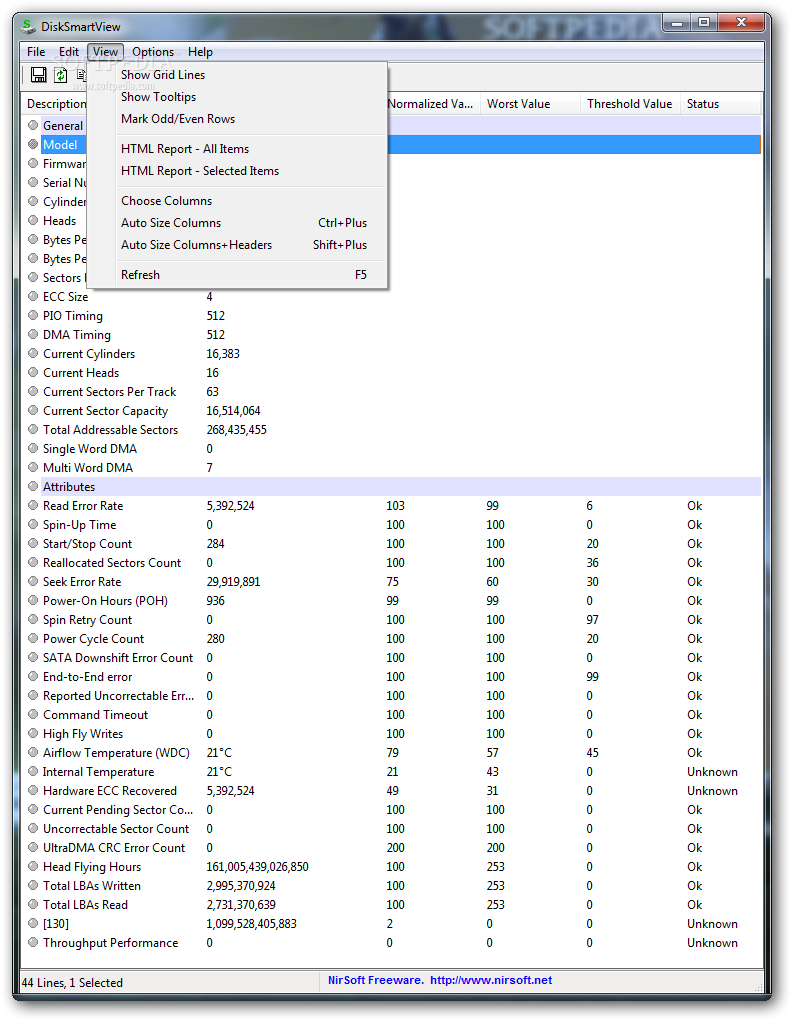Open the Help menu

tap(200, 52)
